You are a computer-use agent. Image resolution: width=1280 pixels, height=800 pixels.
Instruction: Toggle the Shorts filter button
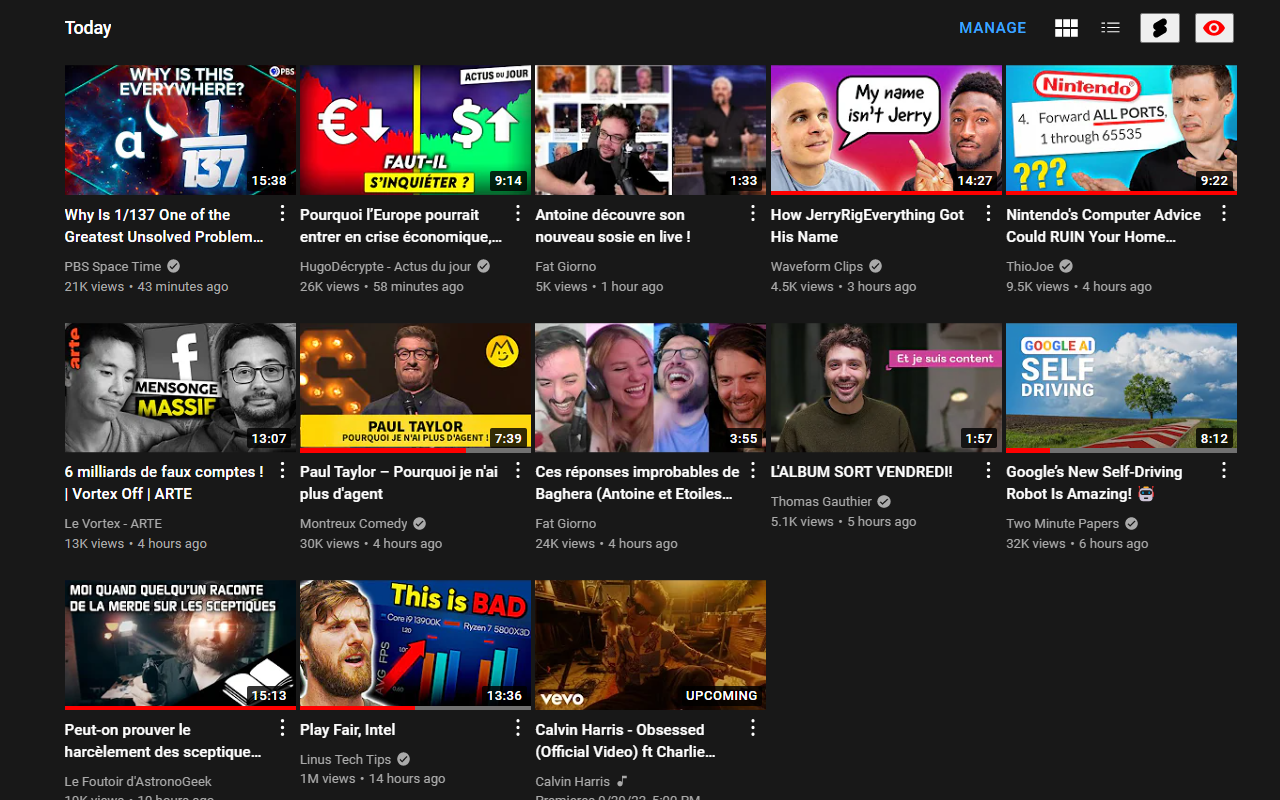point(1160,28)
